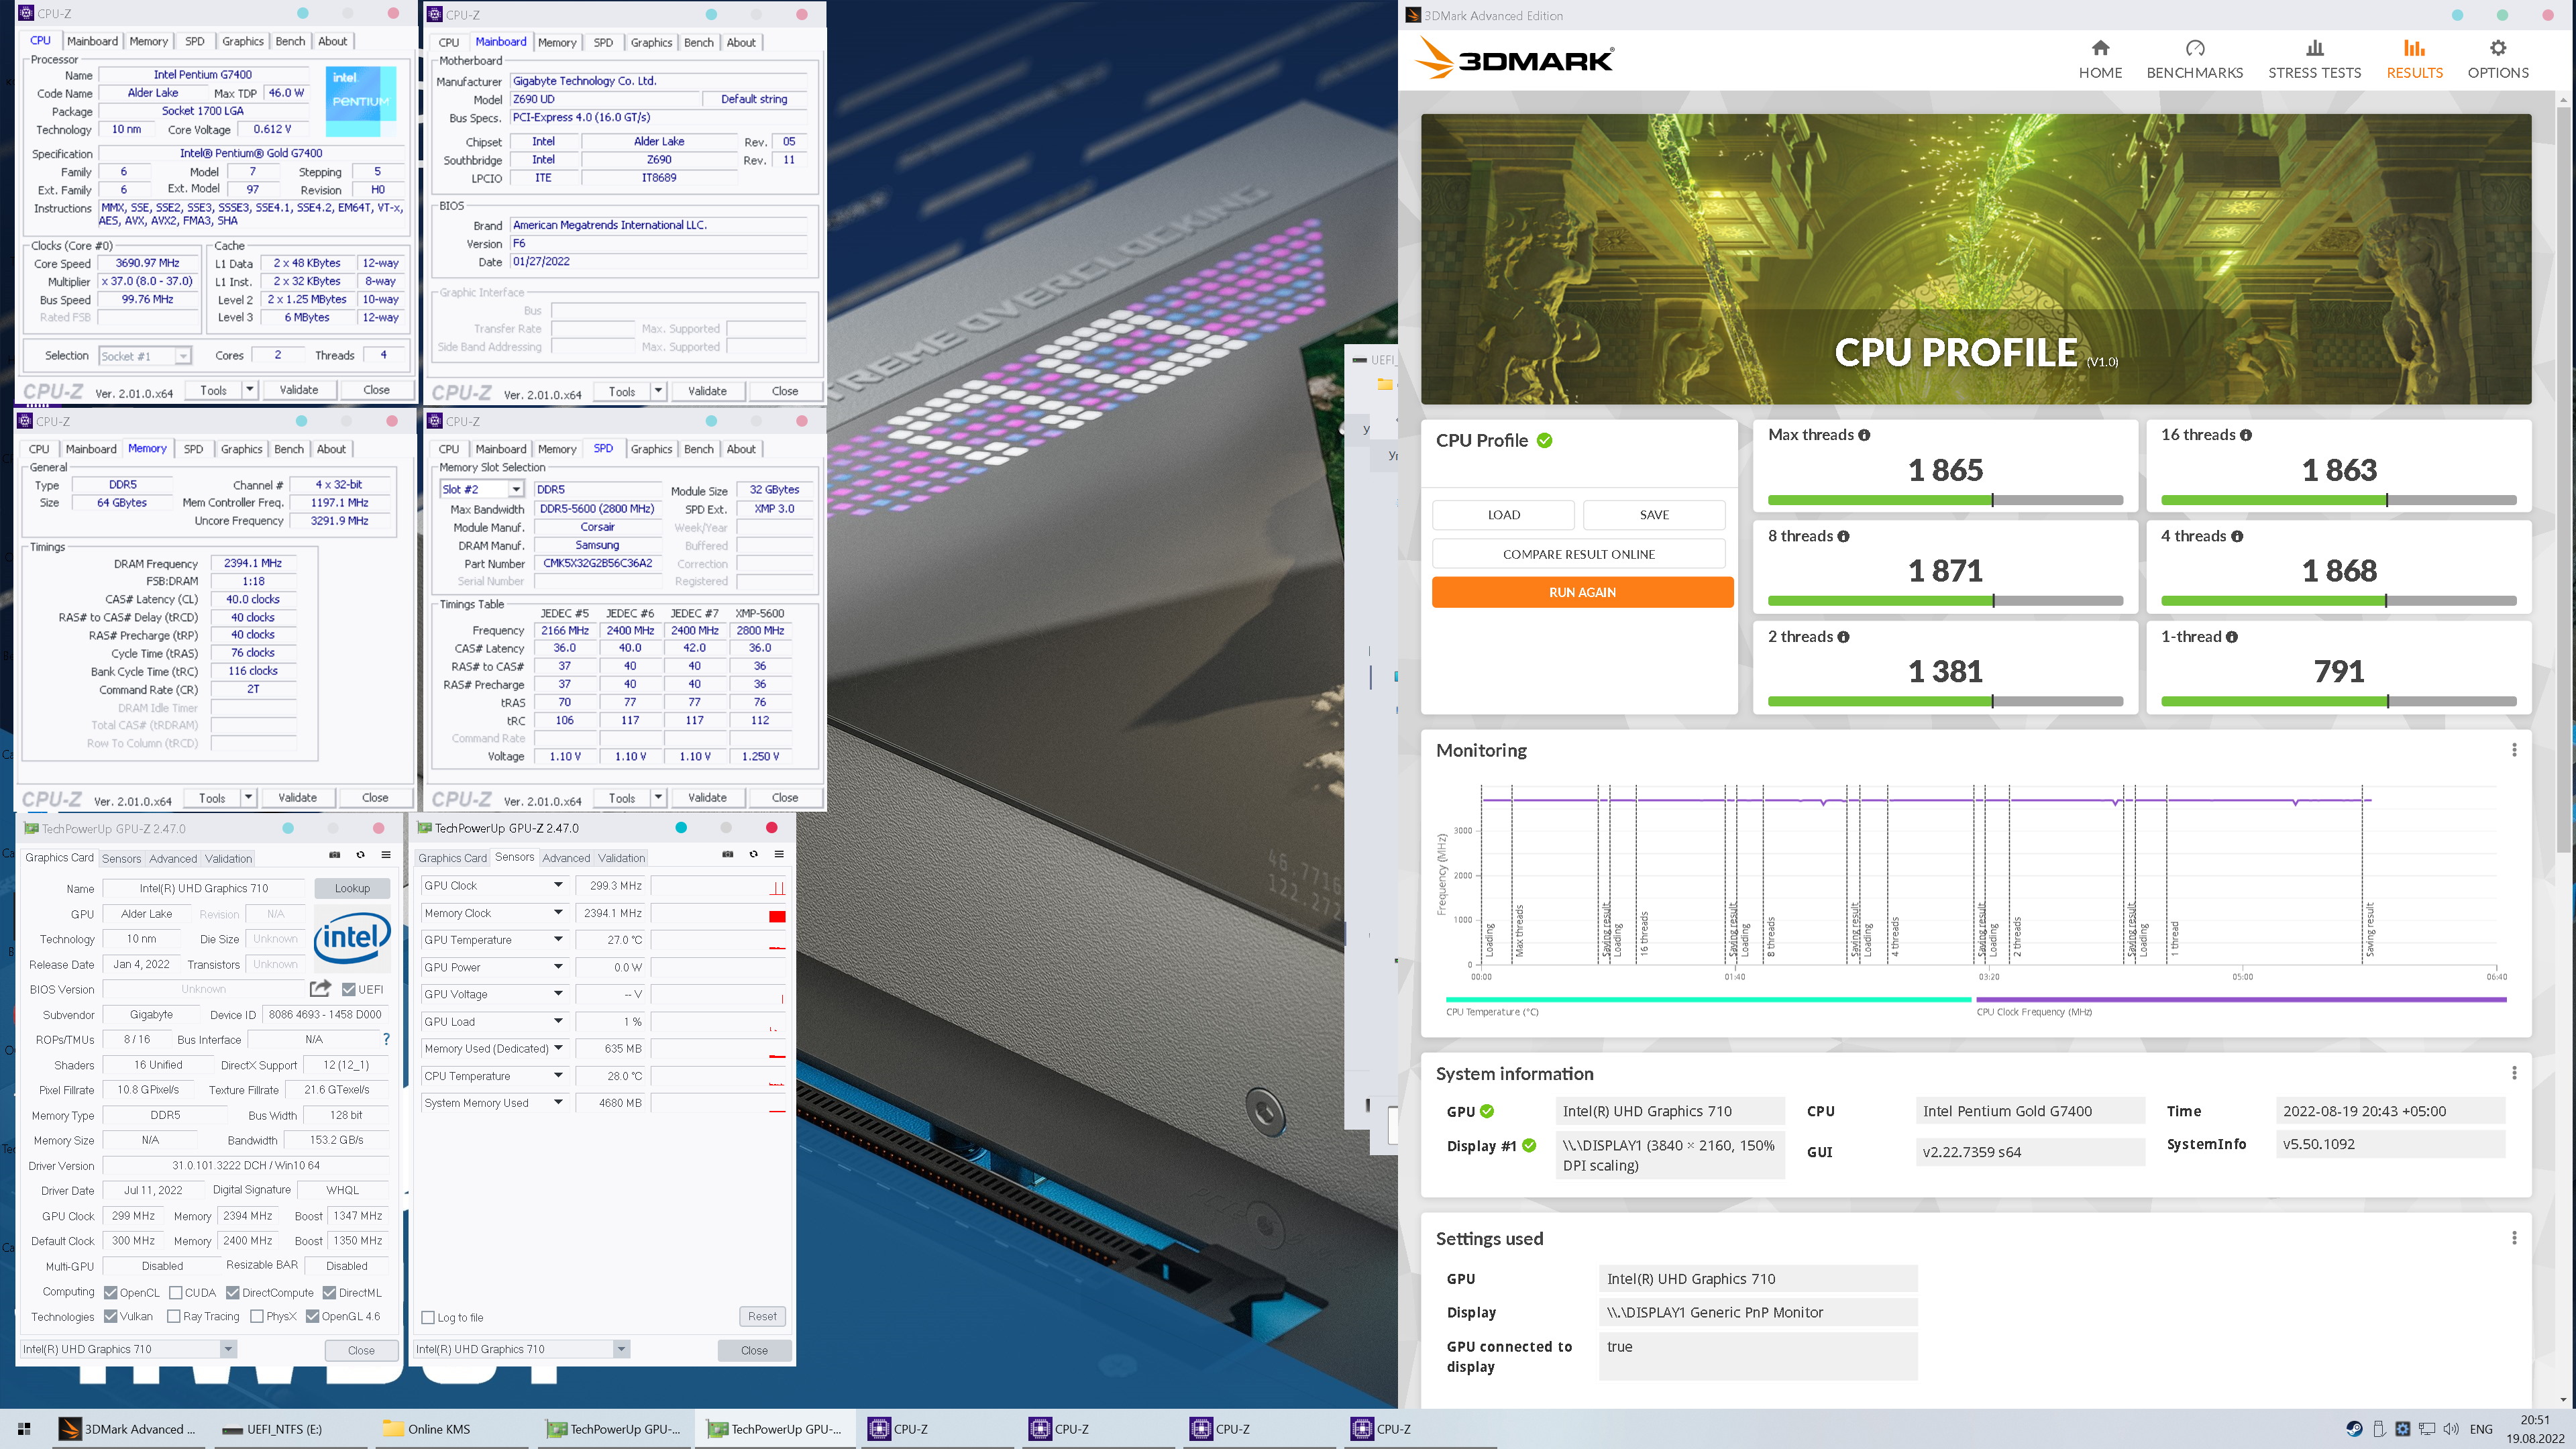Click the CPU Profile hero image
2576x1449 pixels.
[1976, 259]
